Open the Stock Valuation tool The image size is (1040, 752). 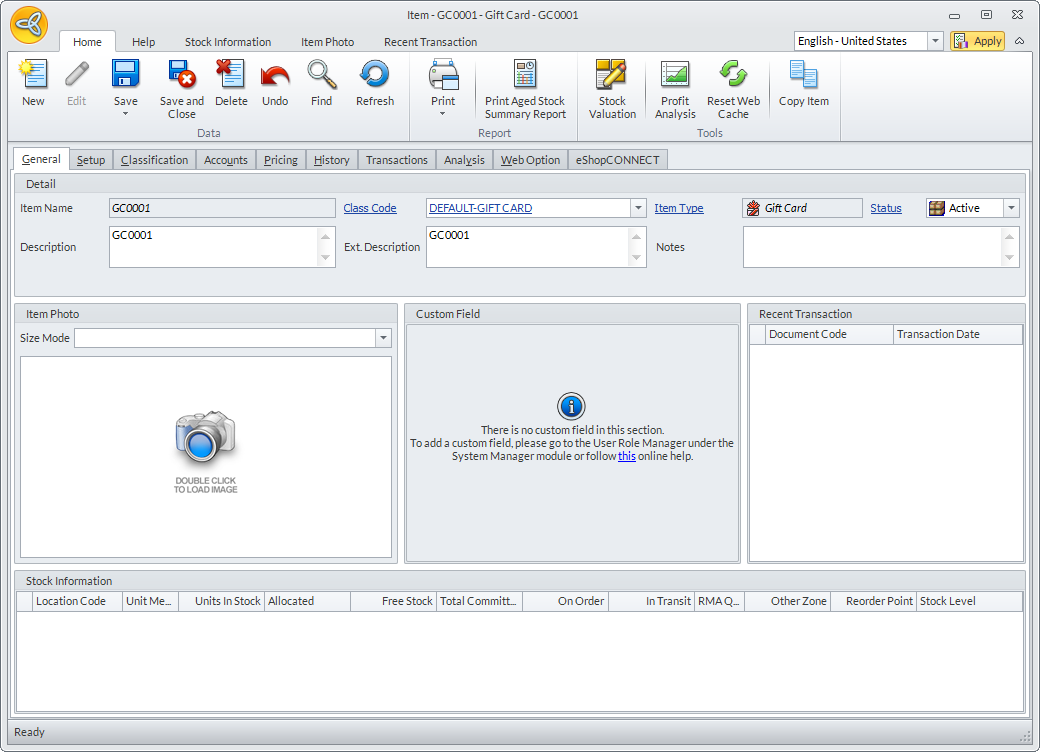pyautogui.click(x=612, y=76)
